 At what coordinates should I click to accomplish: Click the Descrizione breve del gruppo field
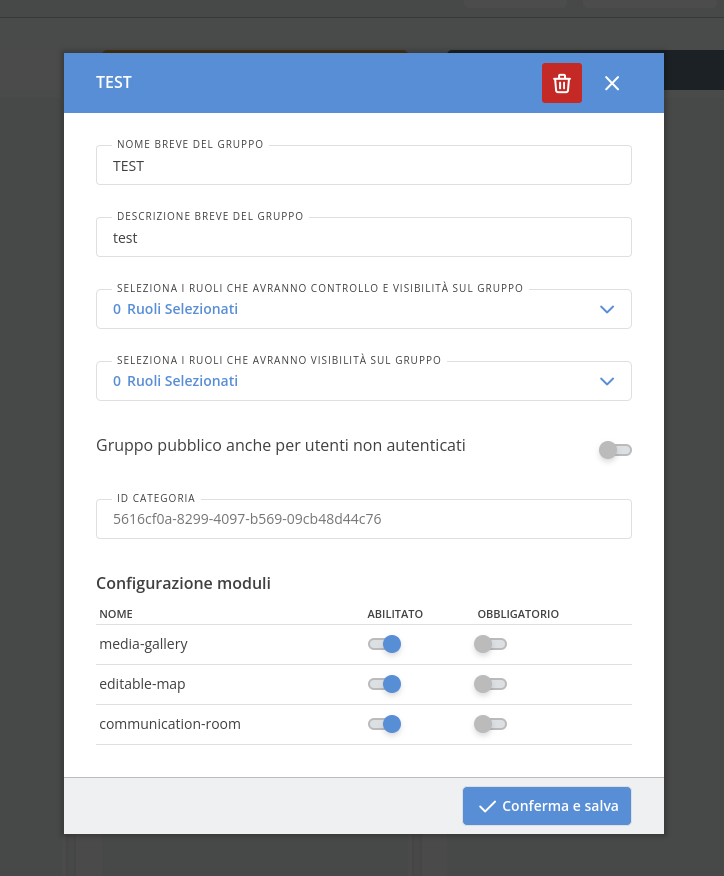363,238
